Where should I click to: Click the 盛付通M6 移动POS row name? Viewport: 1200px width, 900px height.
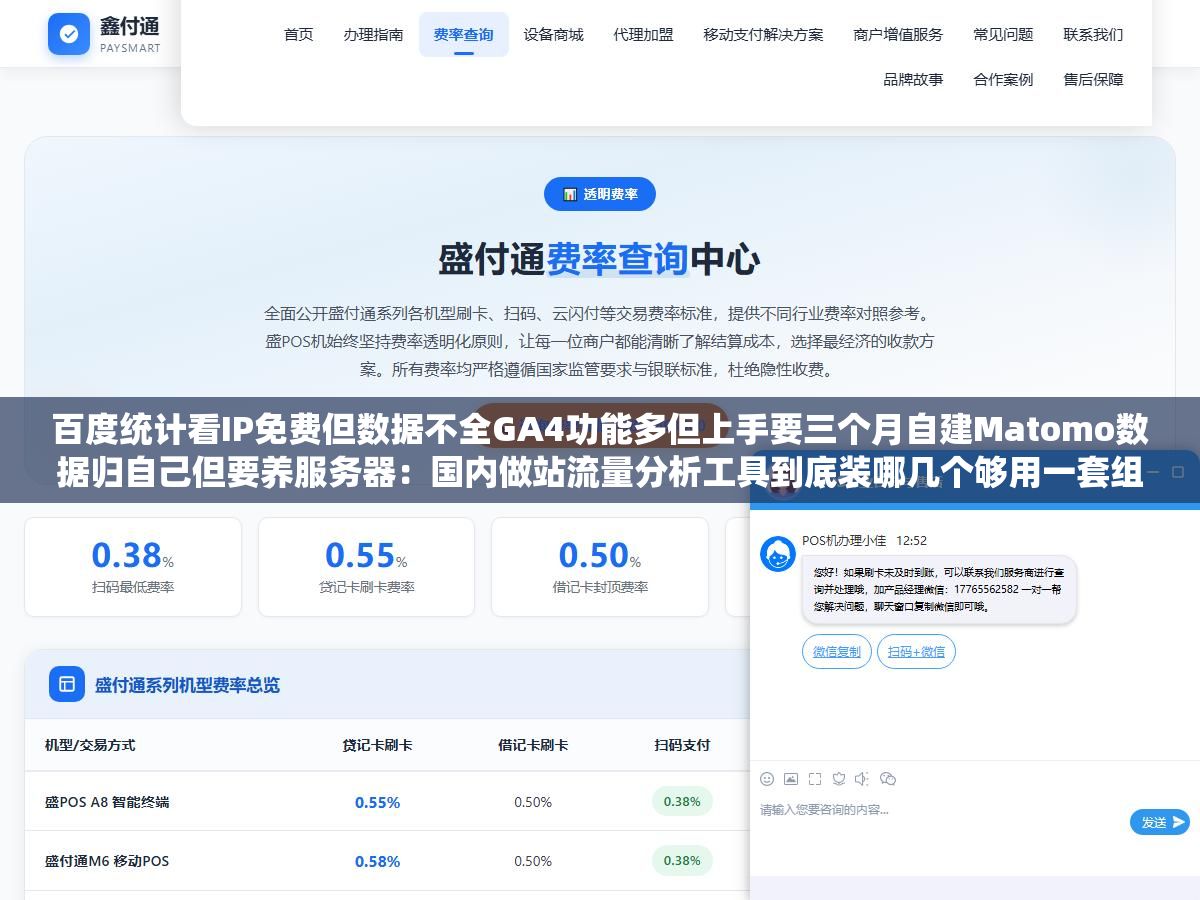107,861
